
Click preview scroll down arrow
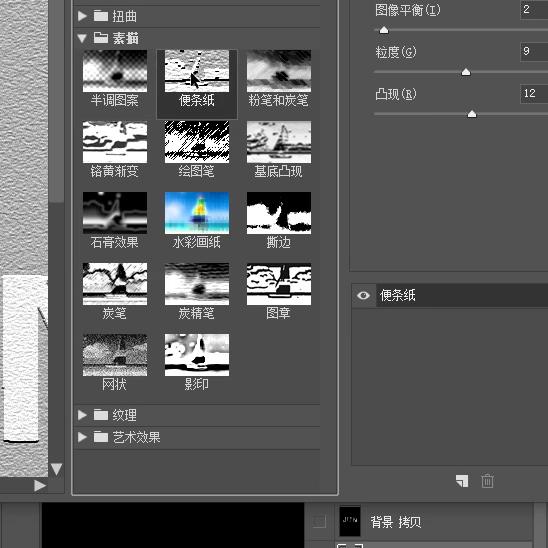56,469
